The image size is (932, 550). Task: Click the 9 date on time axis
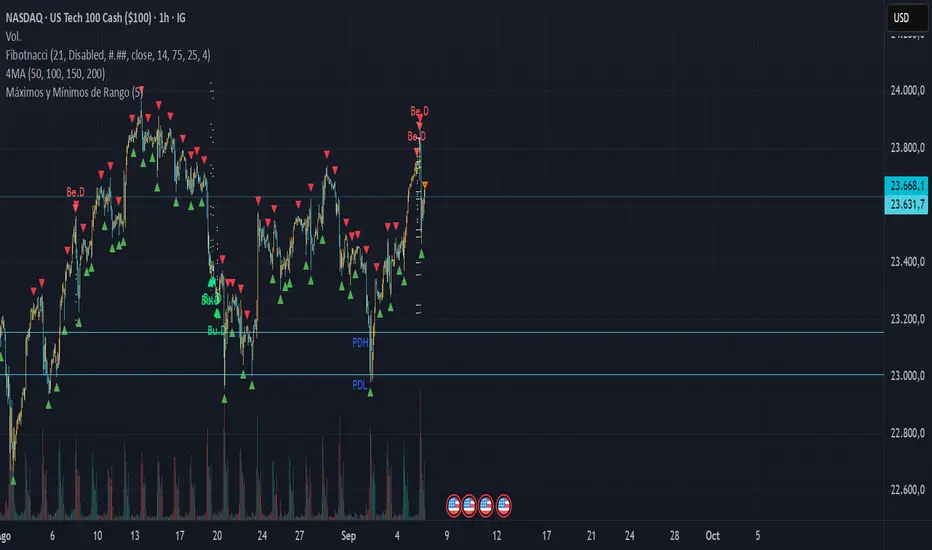446,536
